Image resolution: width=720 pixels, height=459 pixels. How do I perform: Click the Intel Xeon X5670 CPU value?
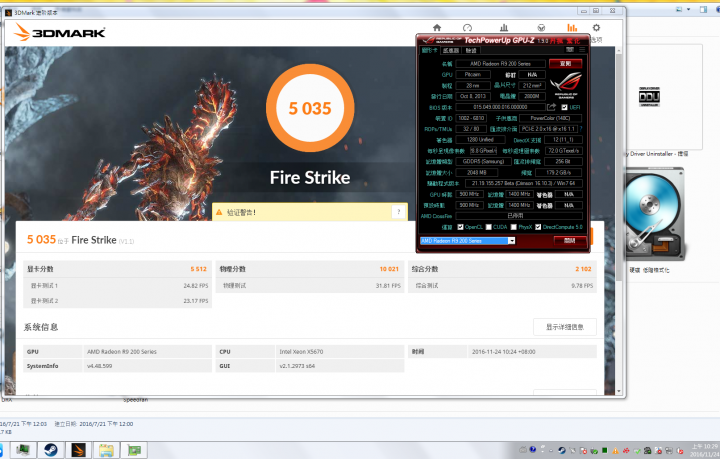[301, 352]
